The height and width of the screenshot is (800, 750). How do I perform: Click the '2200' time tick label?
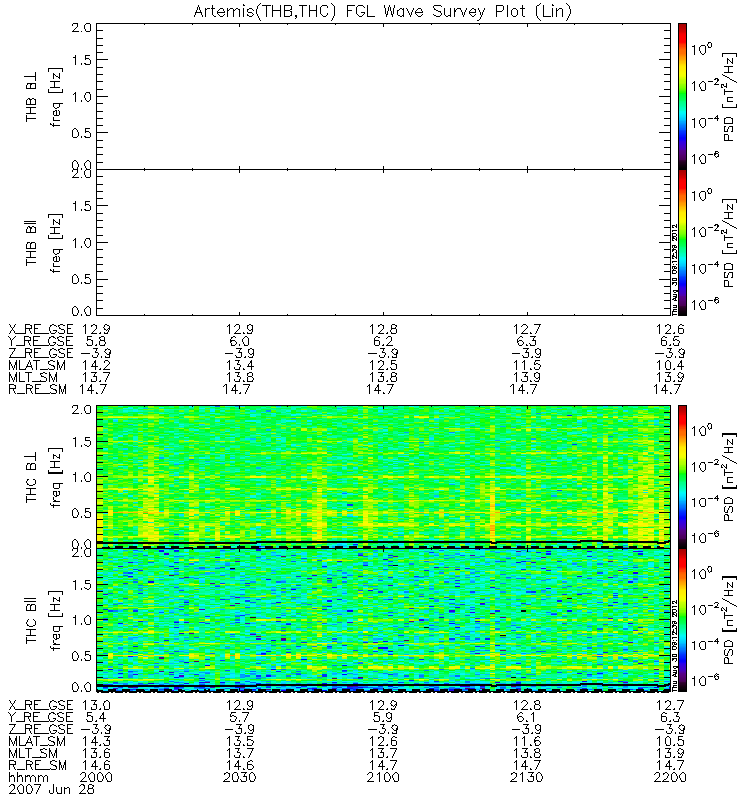tap(670, 777)
